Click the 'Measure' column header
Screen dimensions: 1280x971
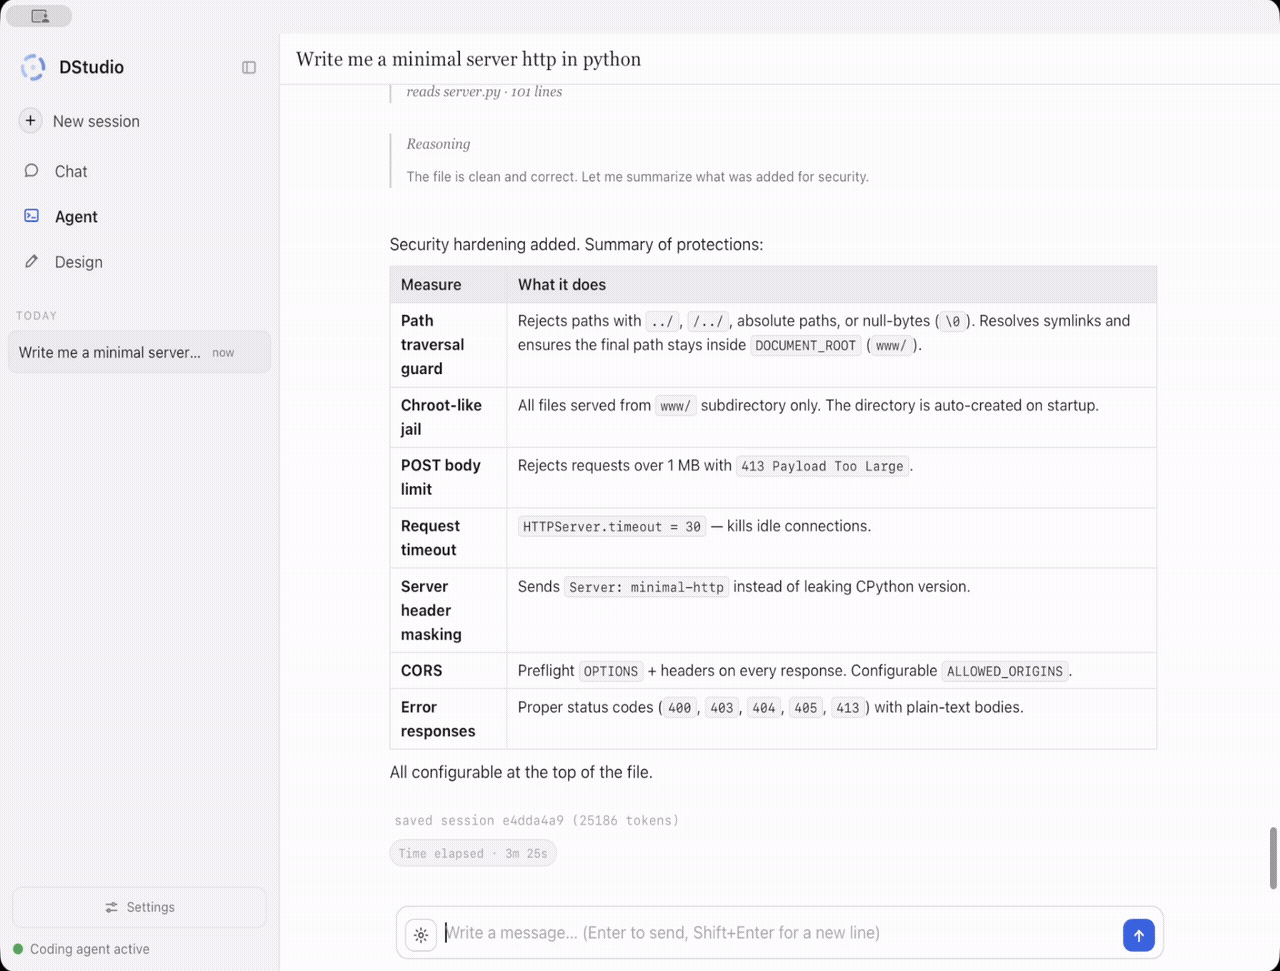coord(448,285)
